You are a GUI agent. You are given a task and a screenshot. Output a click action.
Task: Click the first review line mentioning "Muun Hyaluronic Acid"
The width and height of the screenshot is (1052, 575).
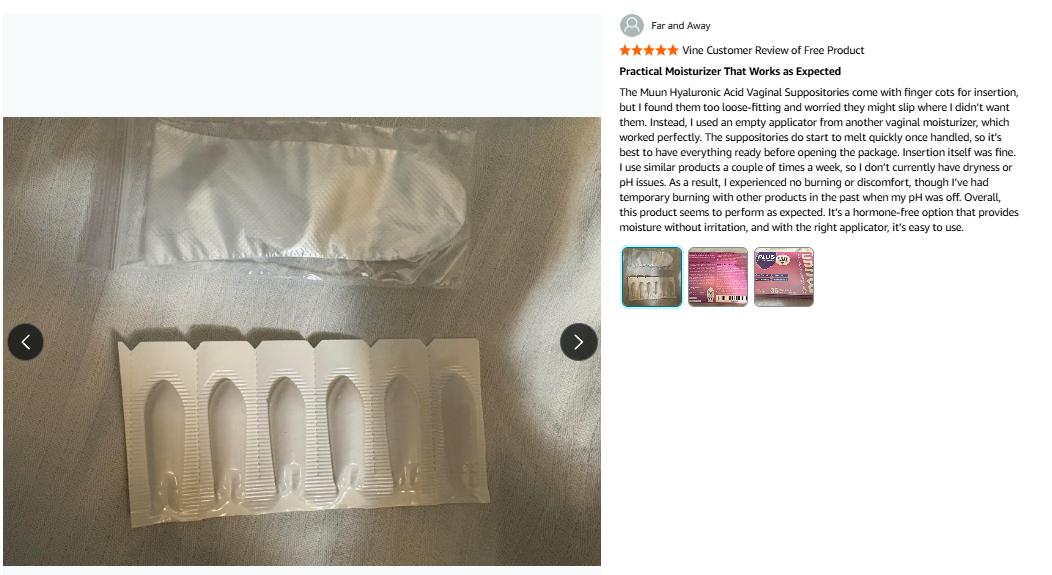(818, 92)
